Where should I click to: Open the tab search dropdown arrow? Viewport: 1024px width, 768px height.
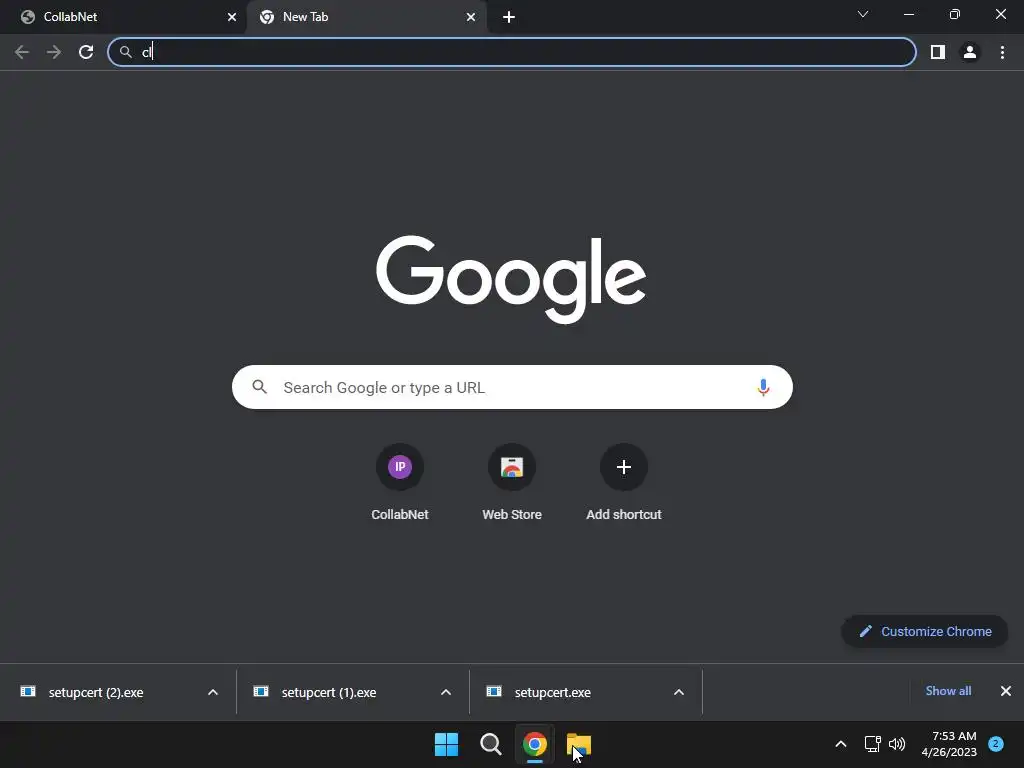point(863,14)
